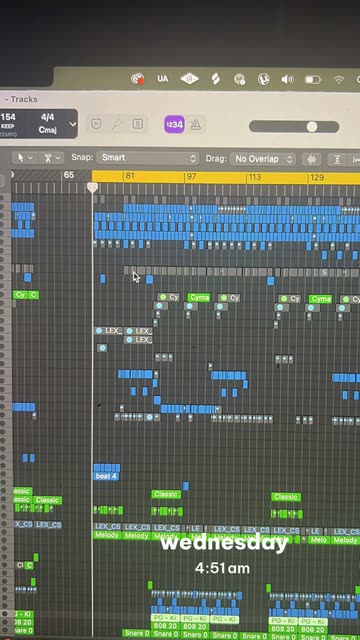360x640 pixels.
Task: Open the Wi-Fi menu bar icon
Action: pos(338,80)
